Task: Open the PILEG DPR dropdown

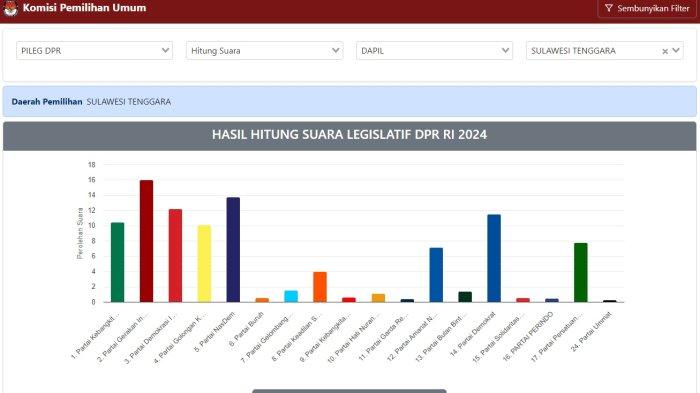Action: [x=94, y=50]
